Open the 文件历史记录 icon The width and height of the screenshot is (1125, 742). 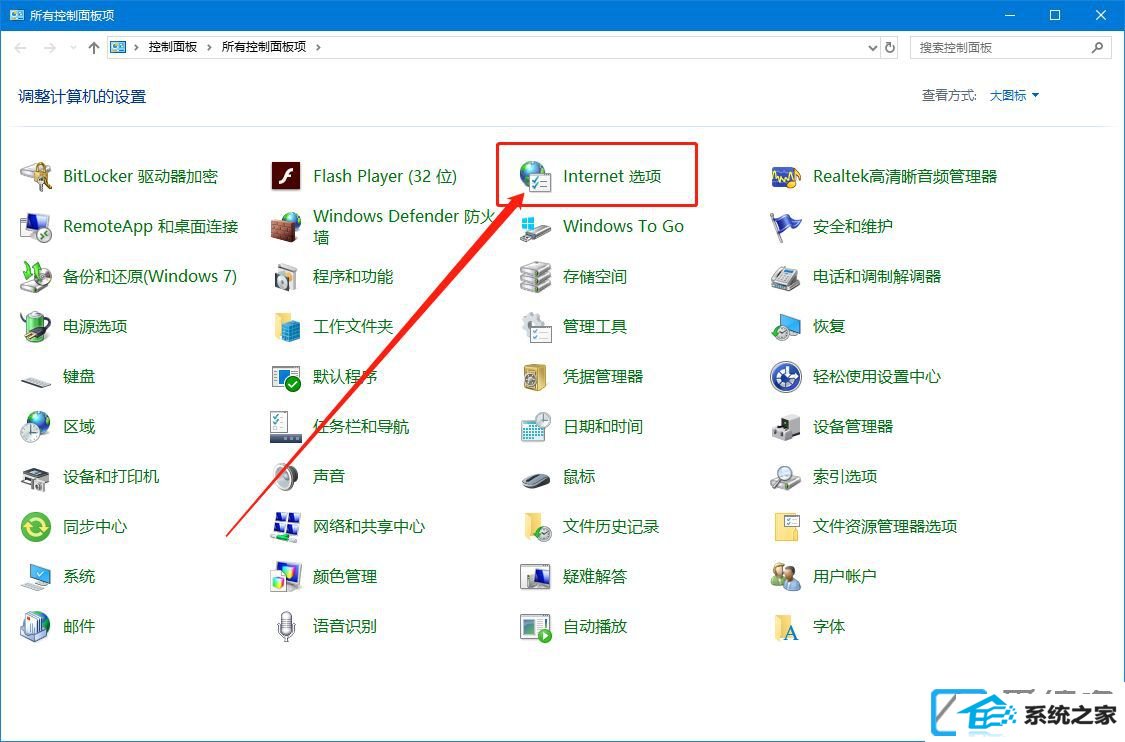click(536, 527)
